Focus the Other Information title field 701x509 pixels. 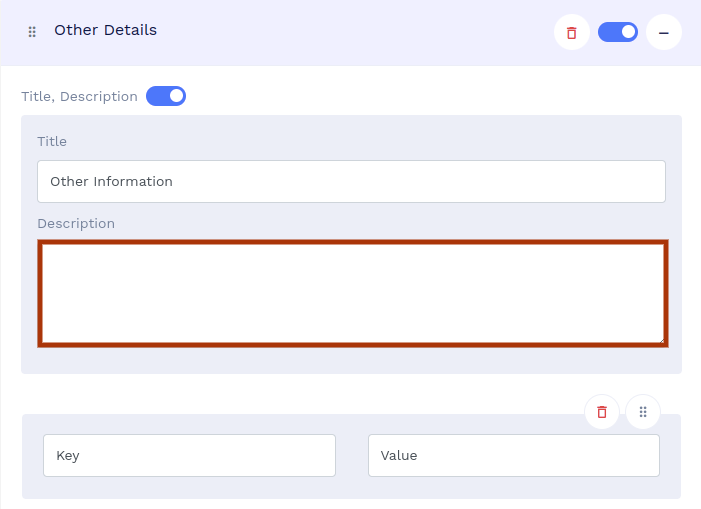[x=351, y=182]
